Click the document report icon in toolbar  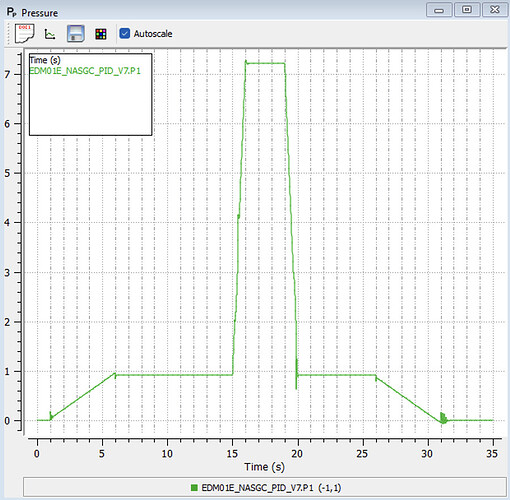(x=24, y=33)
